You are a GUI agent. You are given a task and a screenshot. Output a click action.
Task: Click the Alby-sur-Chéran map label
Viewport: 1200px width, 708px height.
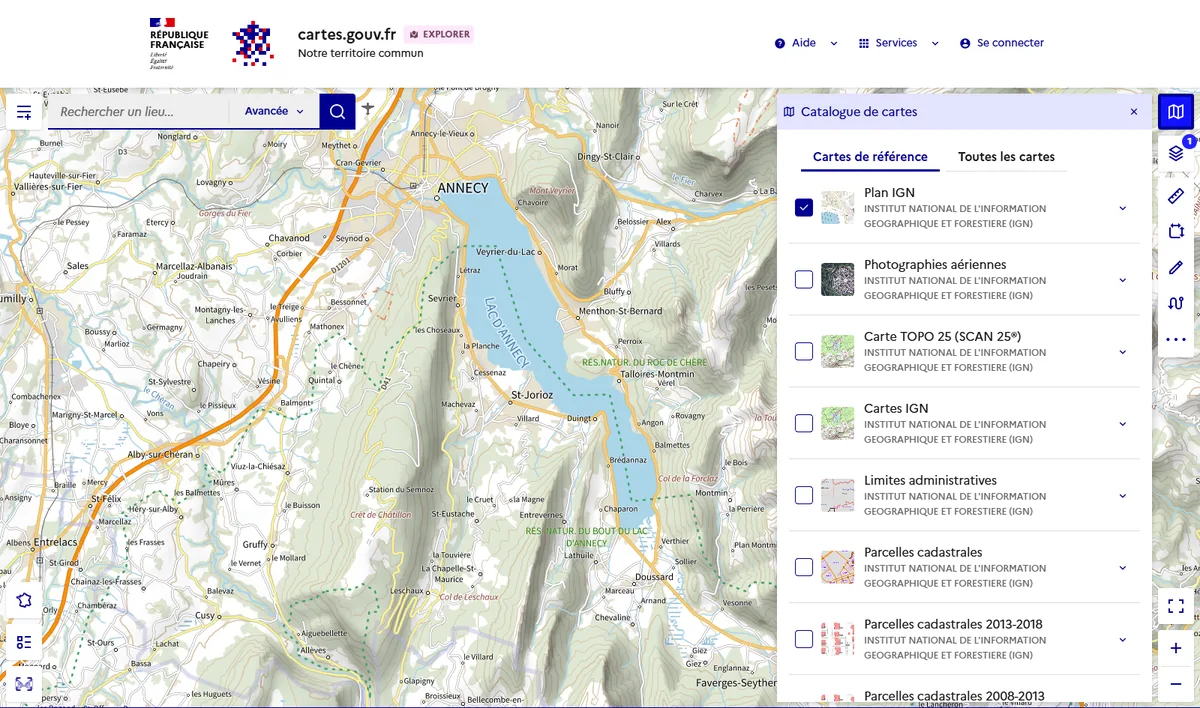[x=162, y=454]
